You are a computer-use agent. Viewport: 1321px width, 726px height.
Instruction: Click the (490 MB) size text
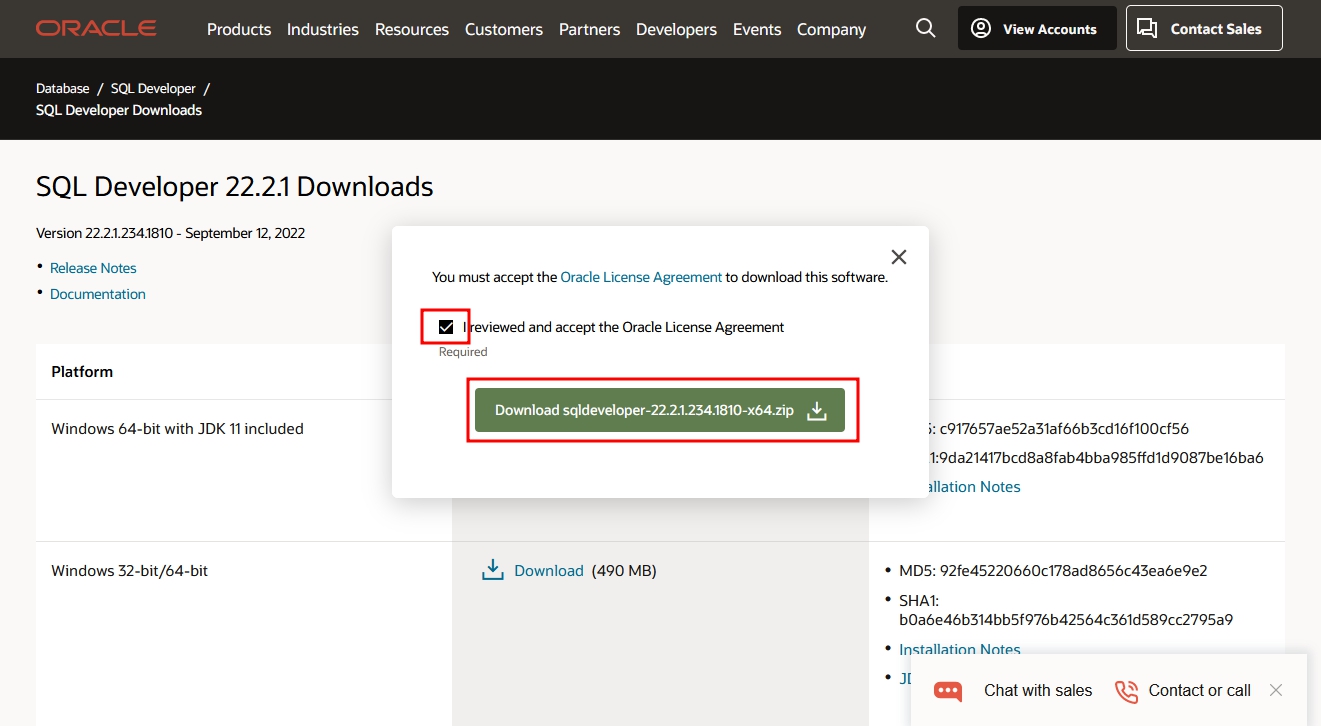(624, 571)
